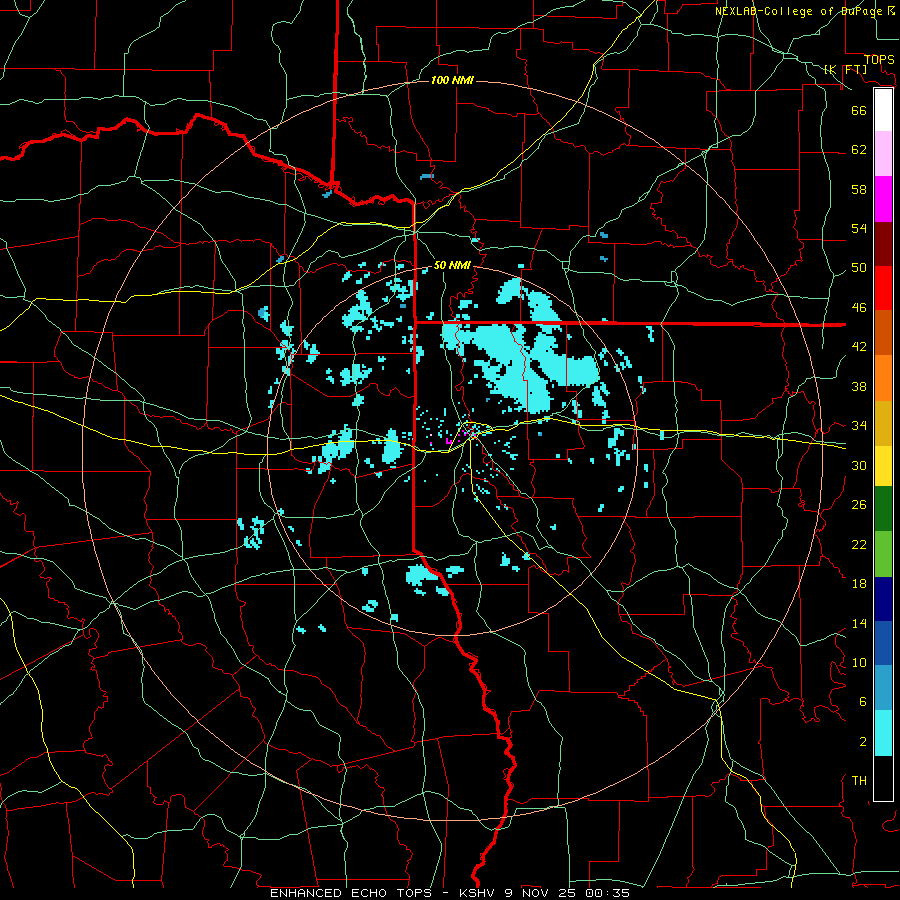Click the legend value 50
The width and height of the screenshot is (900, 900).
coord(859,268)
